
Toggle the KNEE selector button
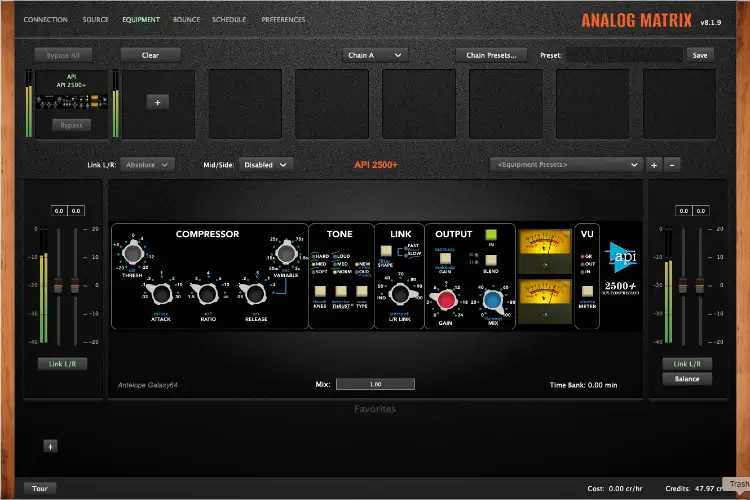[x=319, y=288]
